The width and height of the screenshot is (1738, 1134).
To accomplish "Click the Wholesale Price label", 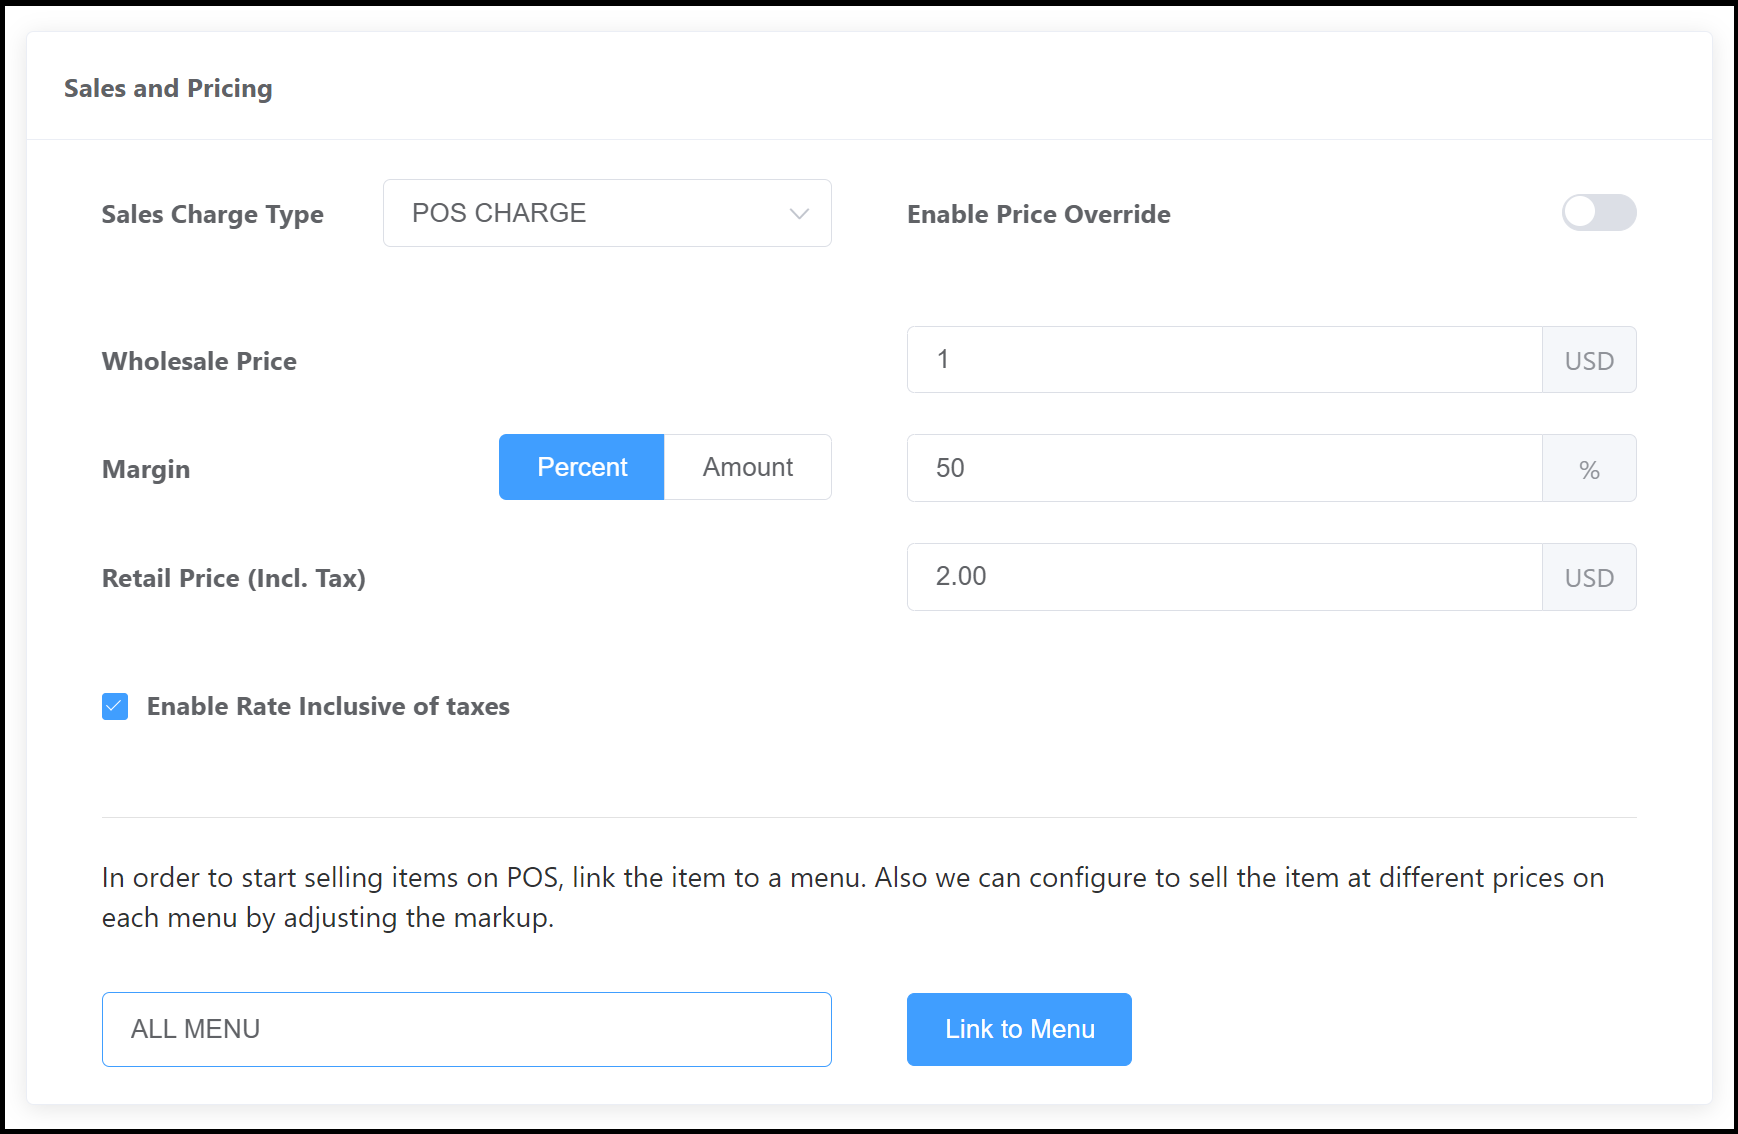I will [199, 361].
